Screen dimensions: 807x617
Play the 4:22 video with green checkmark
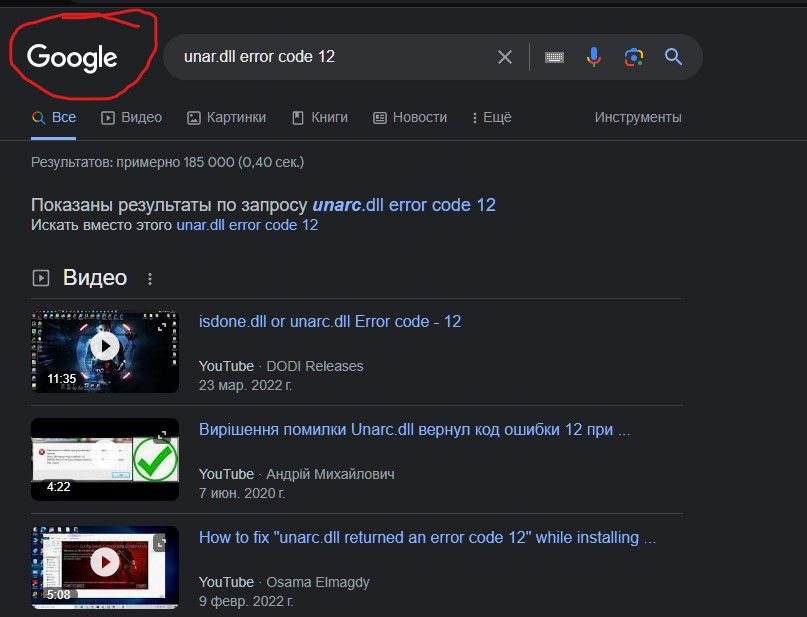(x=105, y=458)
